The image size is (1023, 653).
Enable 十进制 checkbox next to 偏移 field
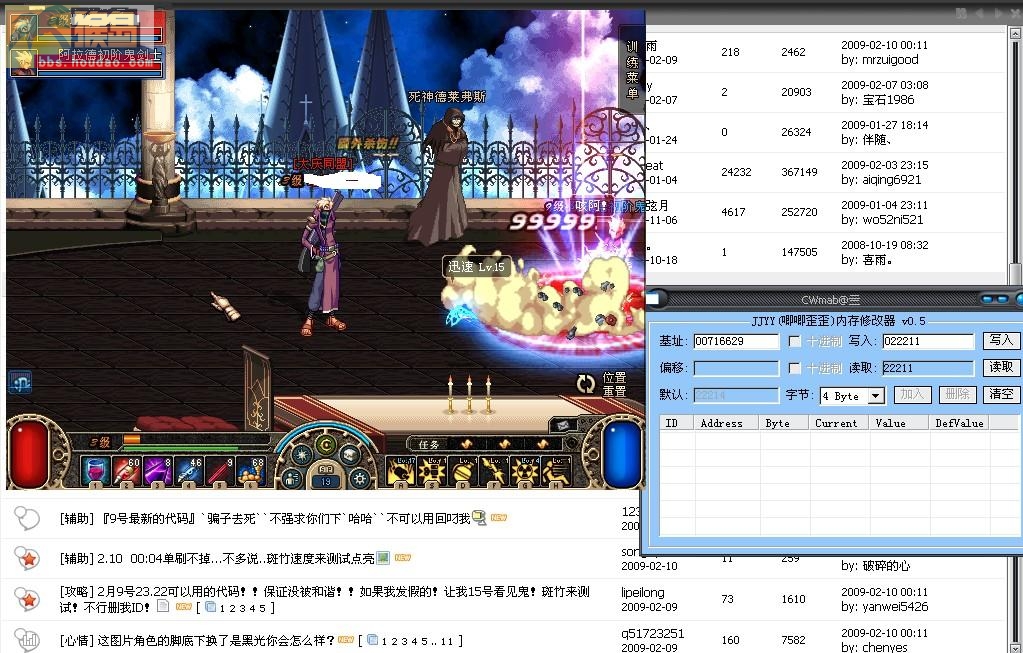tap(794, 368)
